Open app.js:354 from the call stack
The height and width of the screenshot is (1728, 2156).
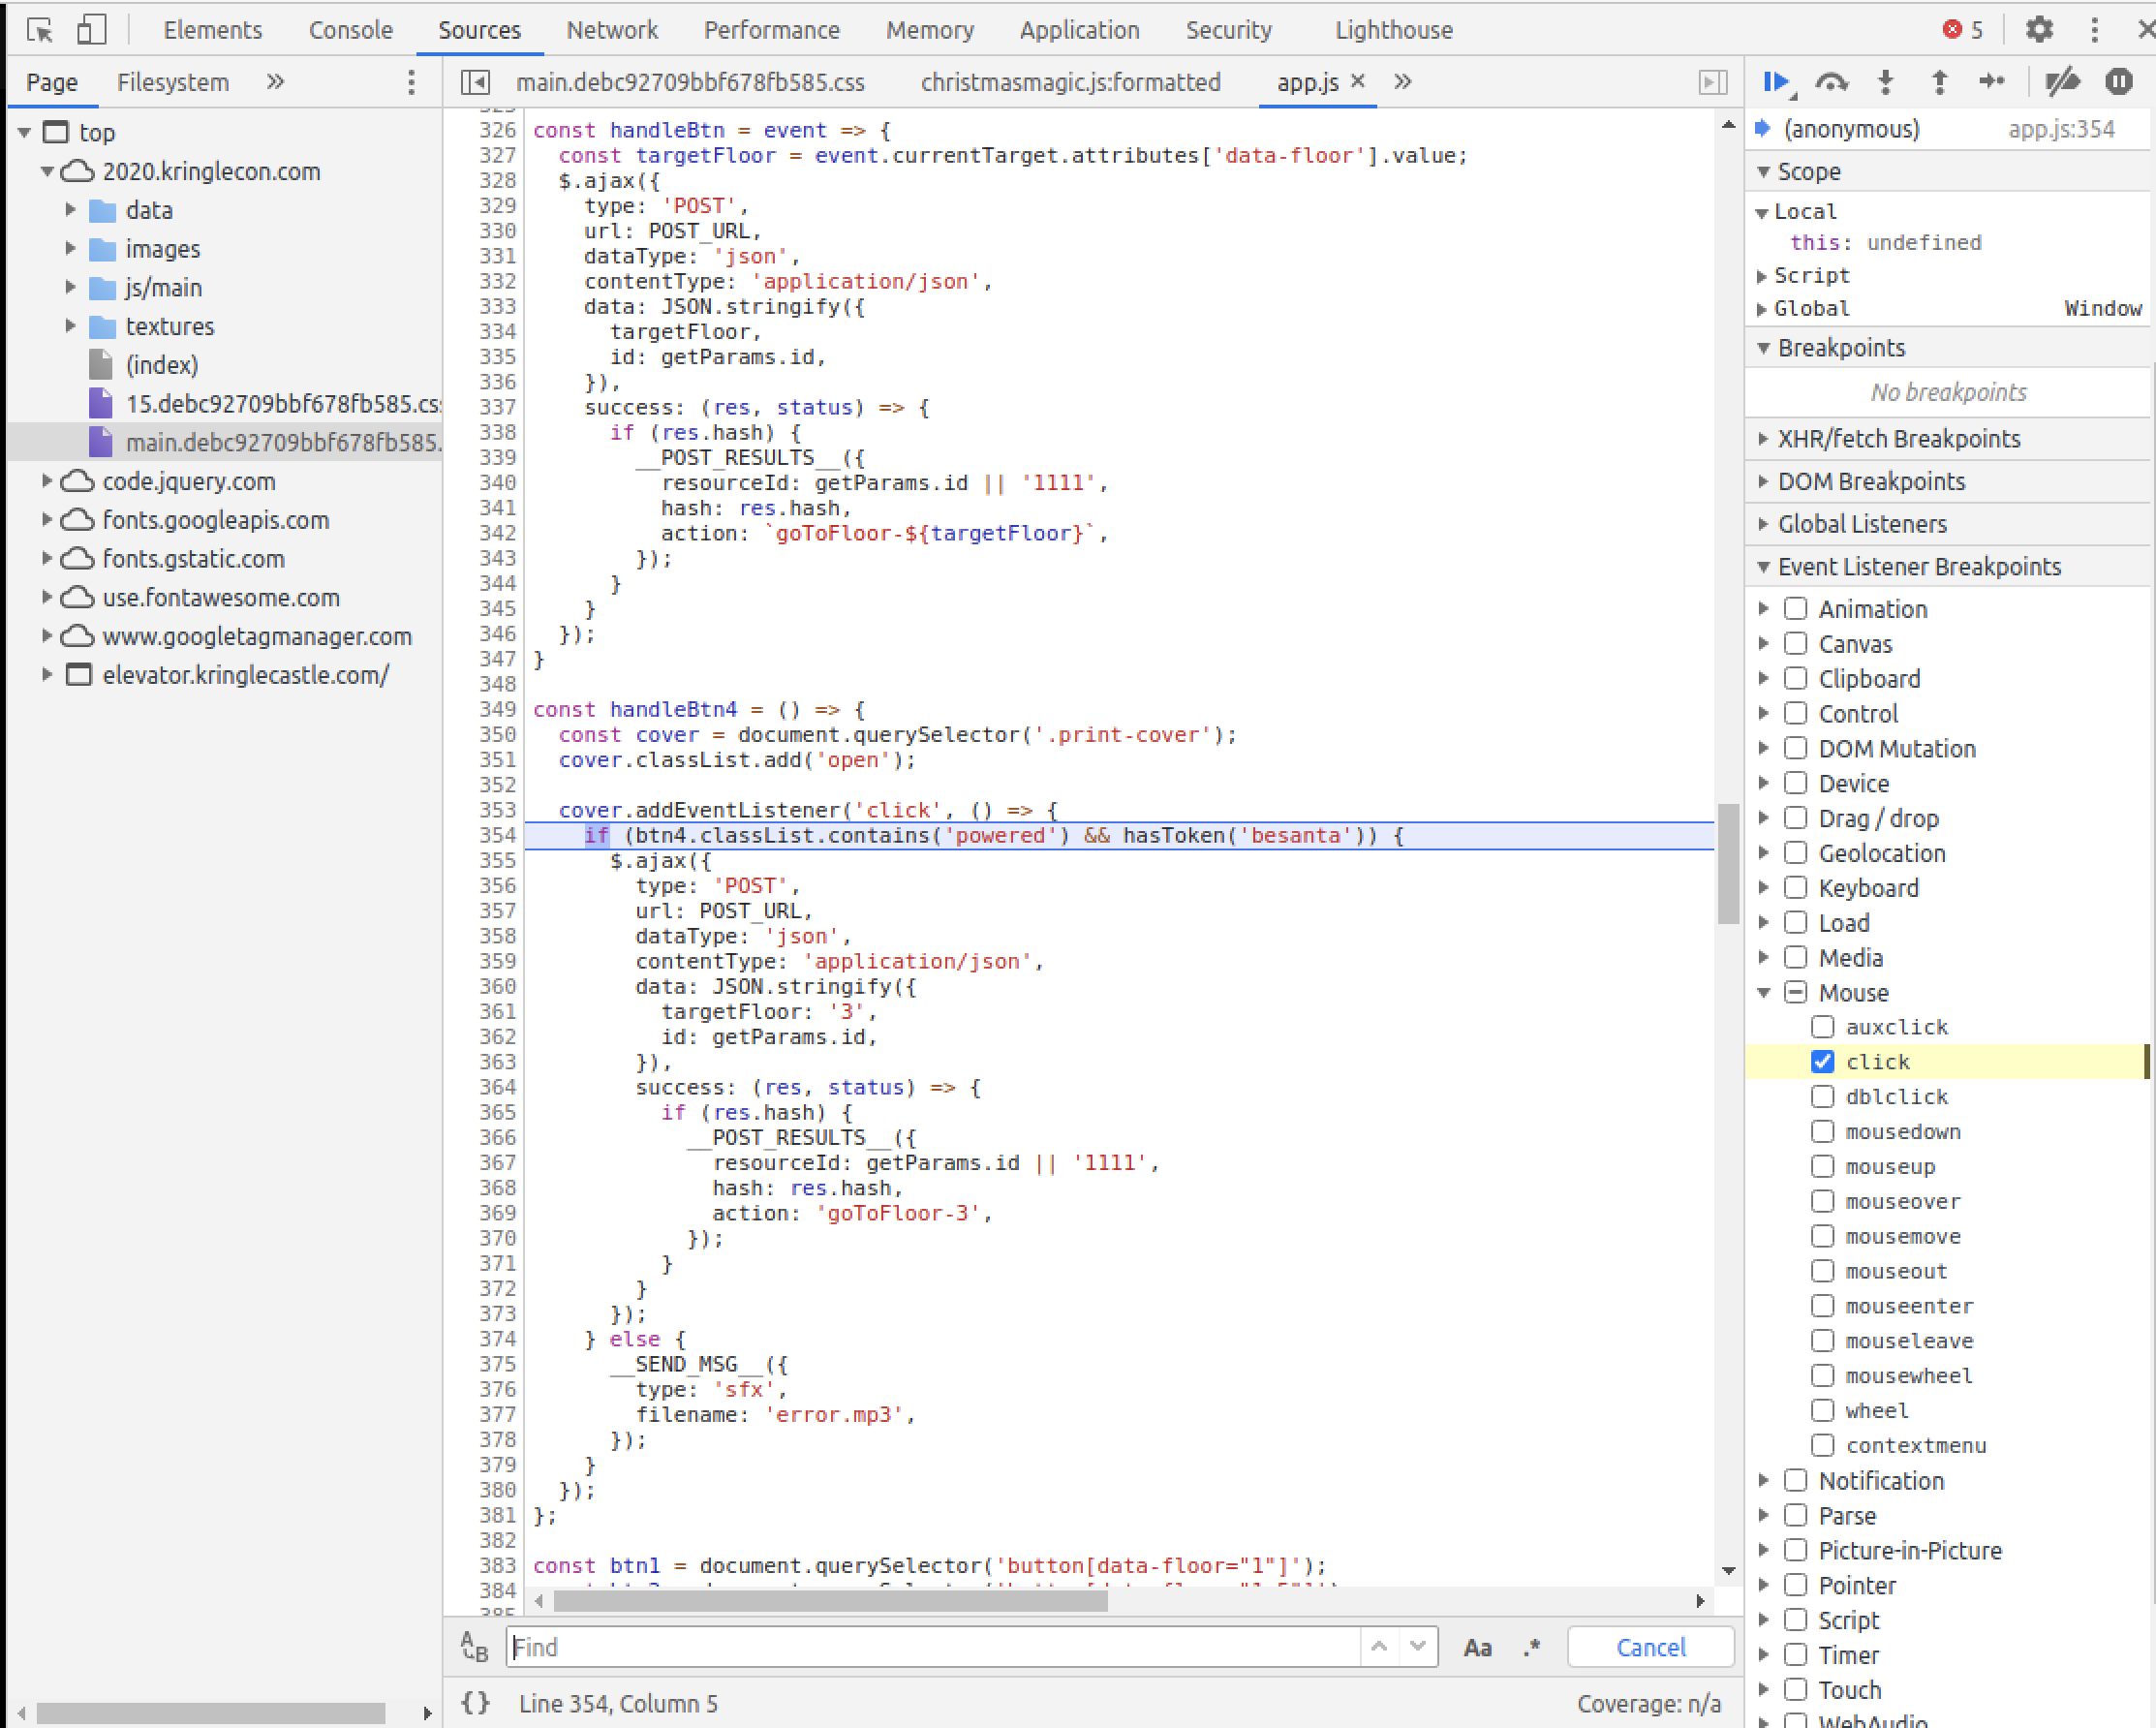(x=2061, y=129)
